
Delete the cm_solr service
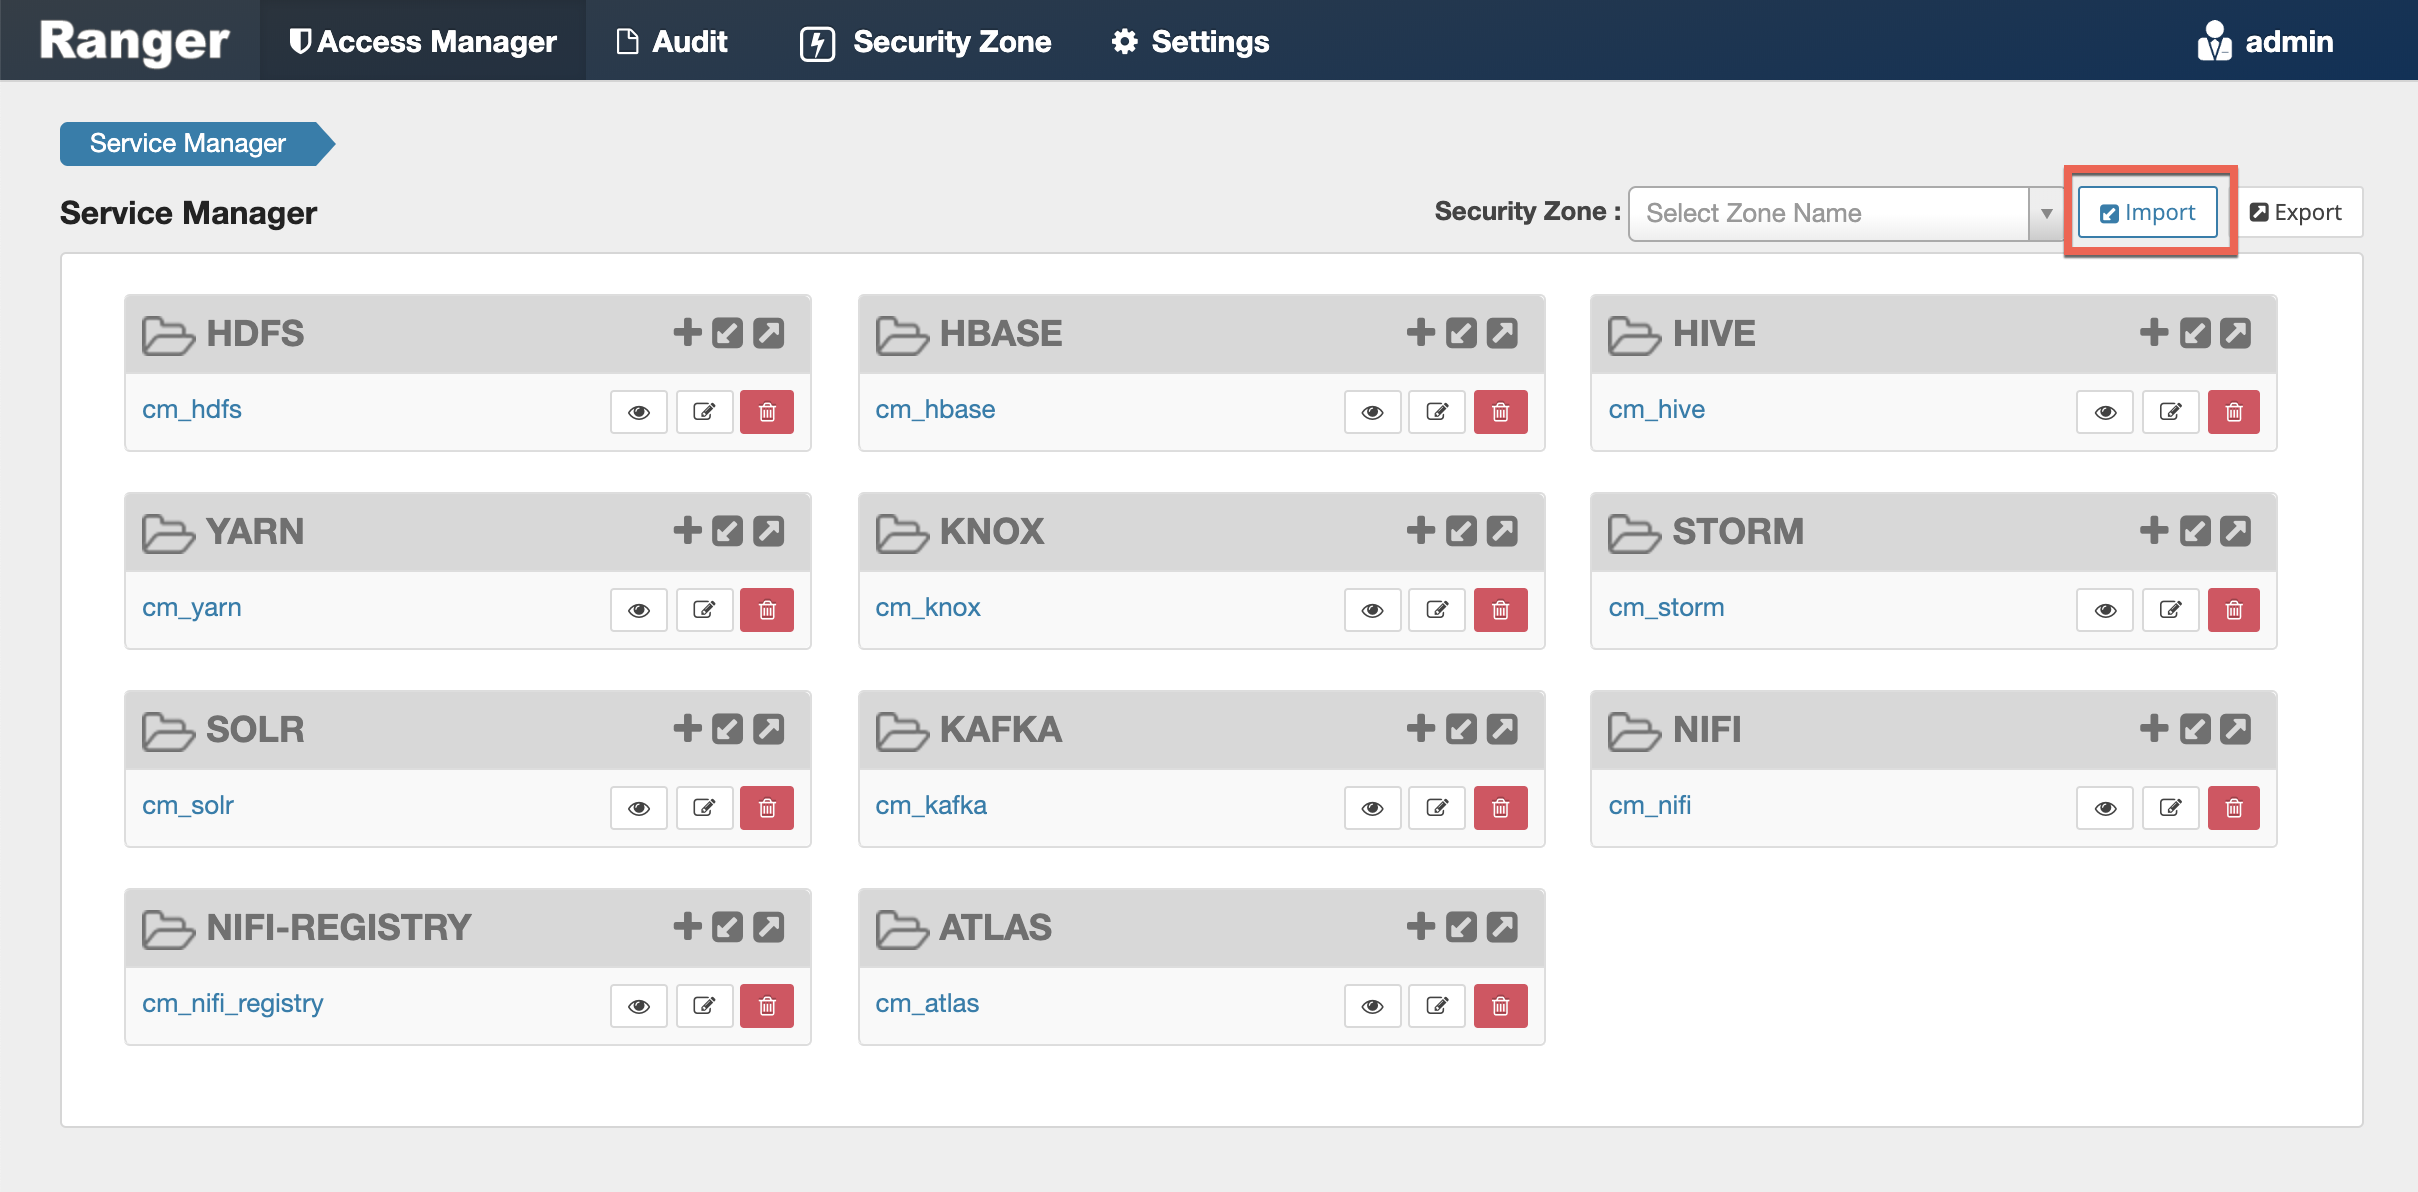coord(767,808)
